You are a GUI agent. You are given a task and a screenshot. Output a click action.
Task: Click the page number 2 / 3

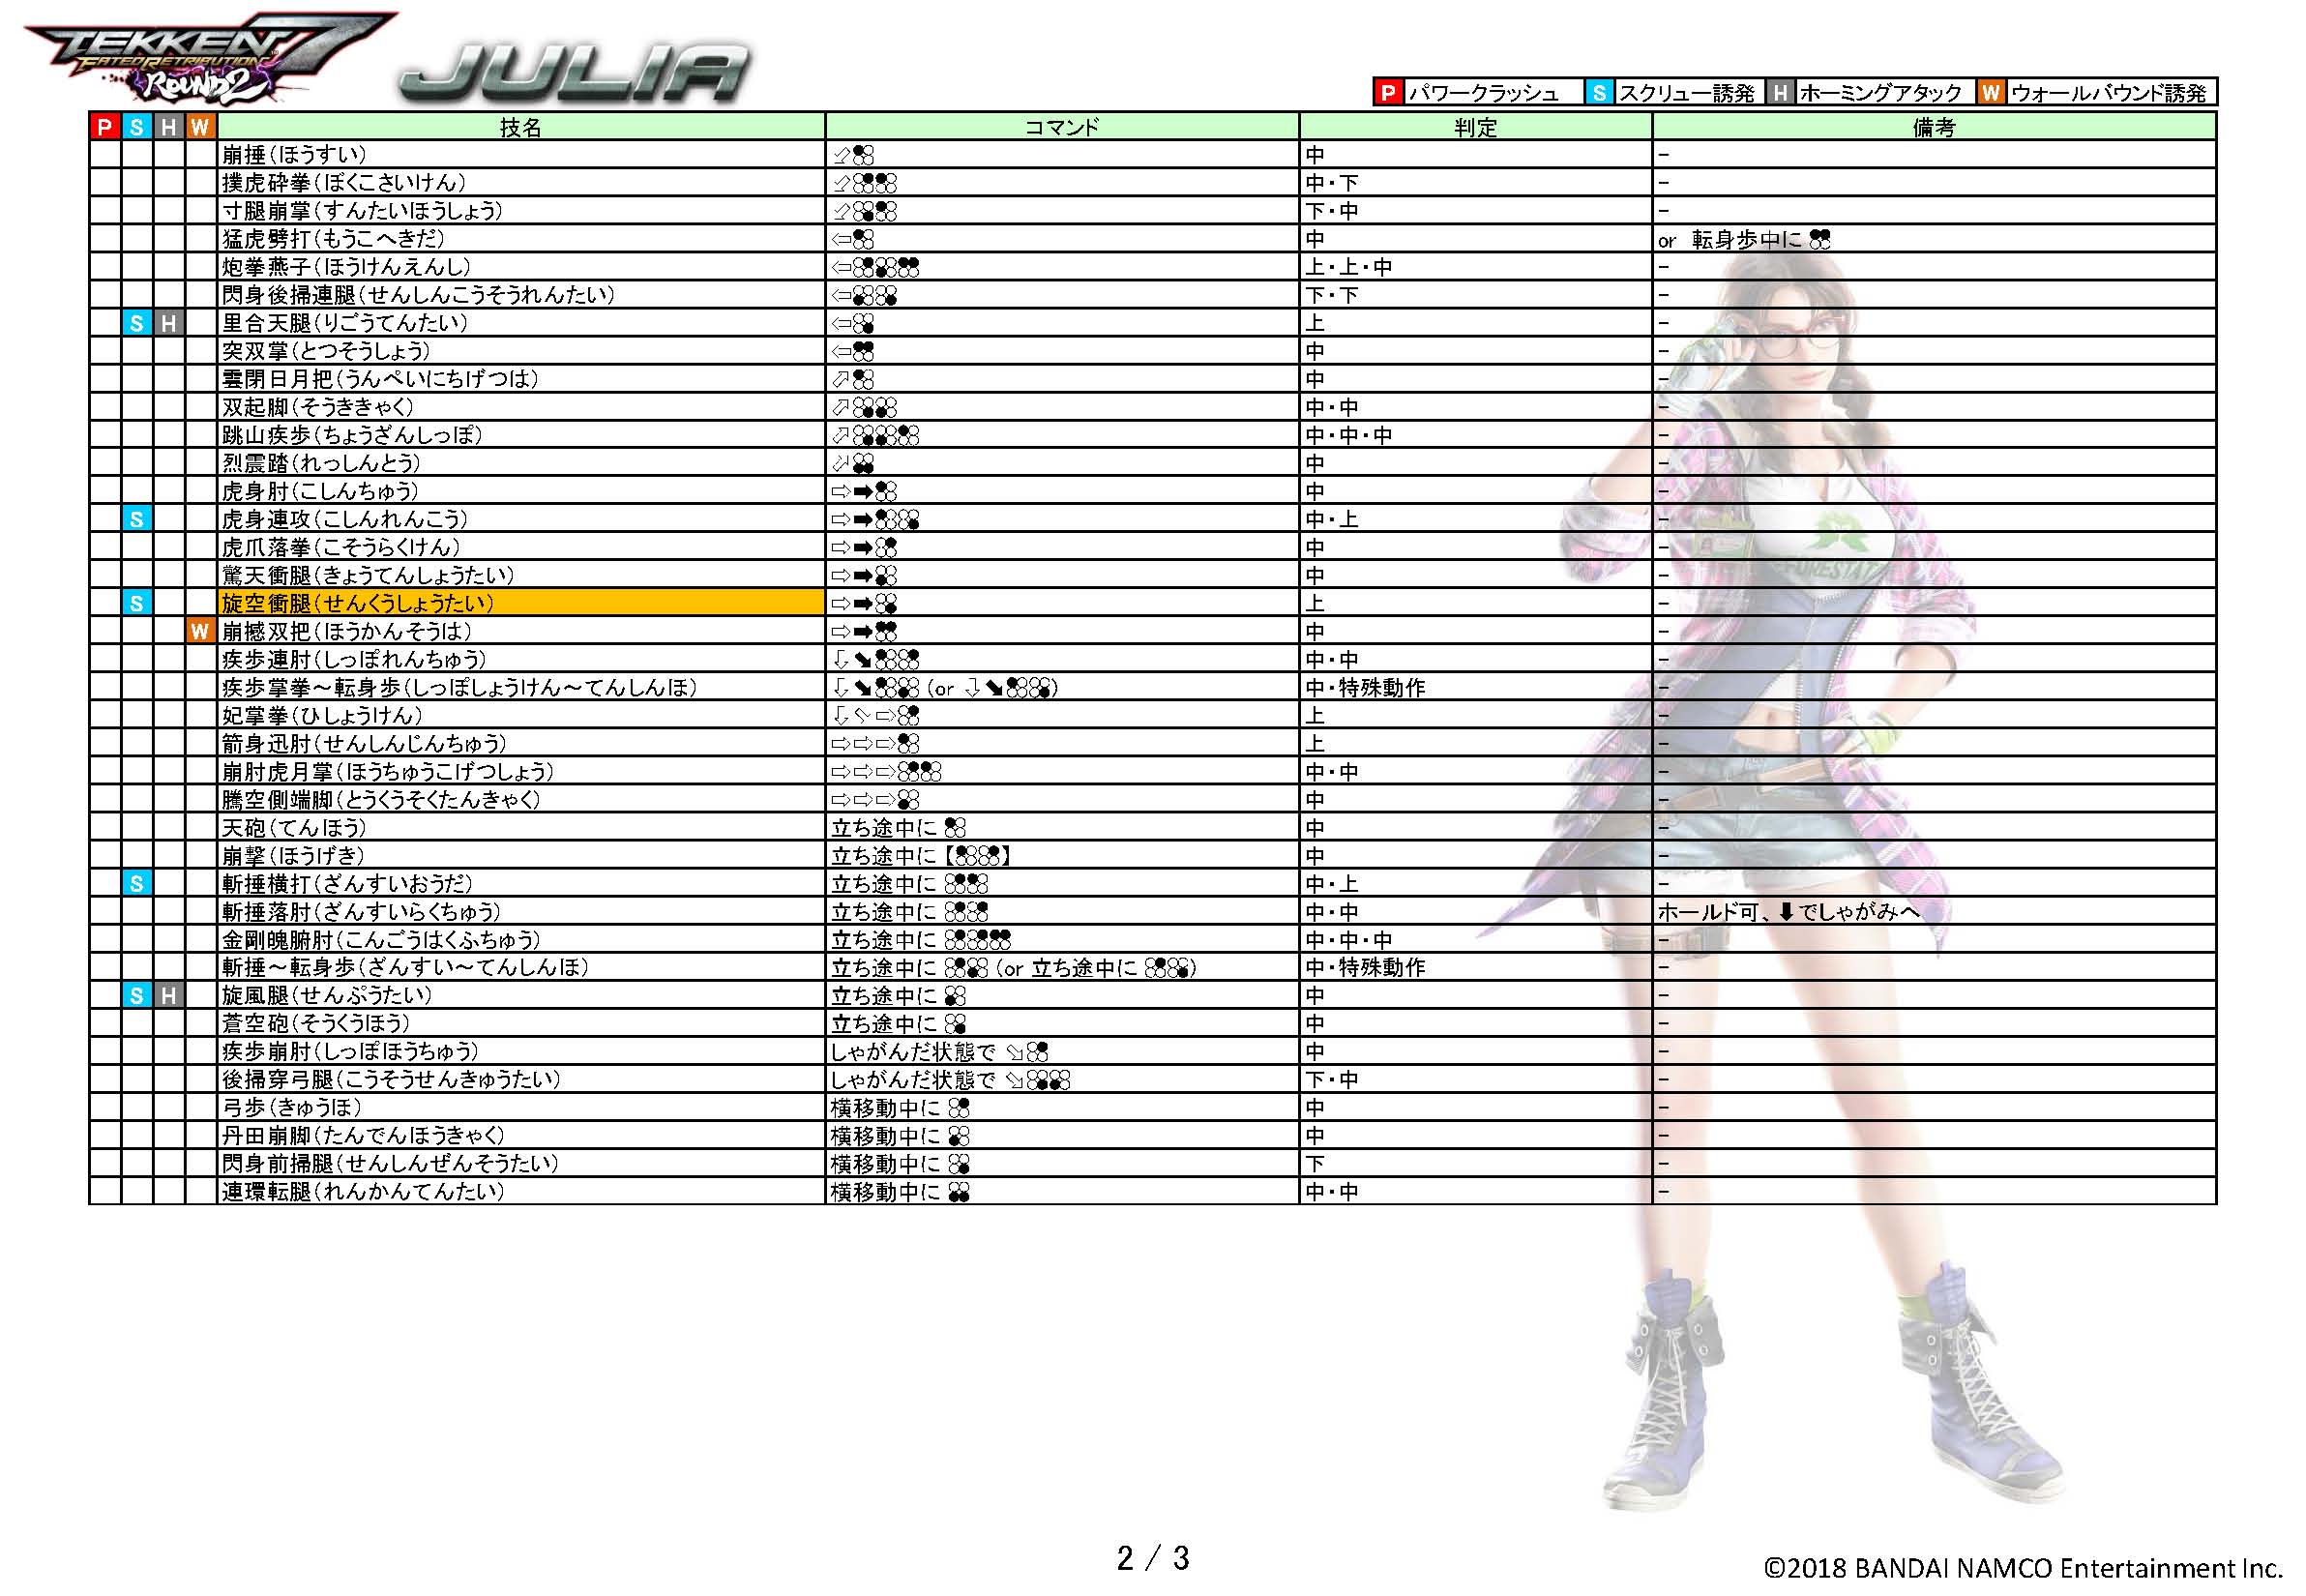pos(1153,1558)
